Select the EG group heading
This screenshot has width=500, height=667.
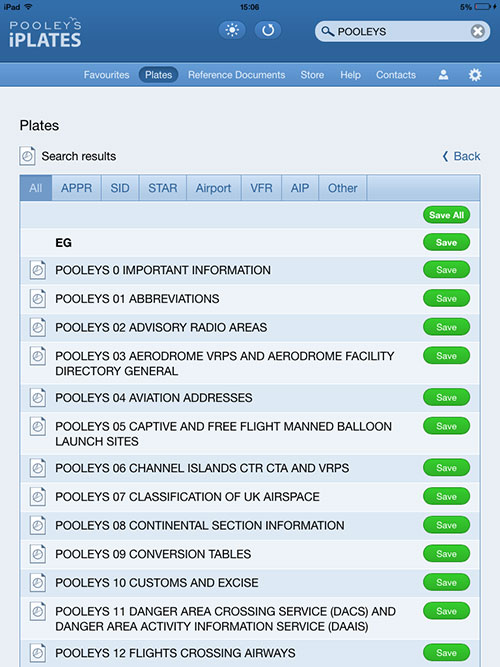(x=63, y=242)
